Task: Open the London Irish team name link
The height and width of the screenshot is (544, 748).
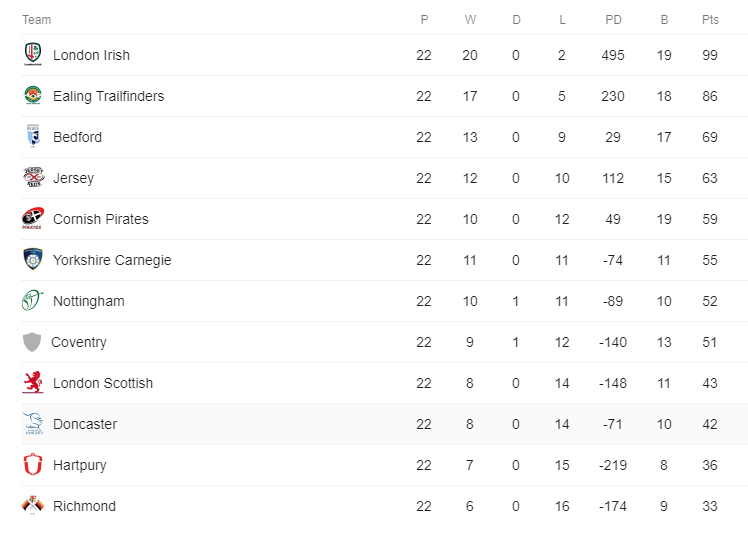Action: click(x=91, y=55)
